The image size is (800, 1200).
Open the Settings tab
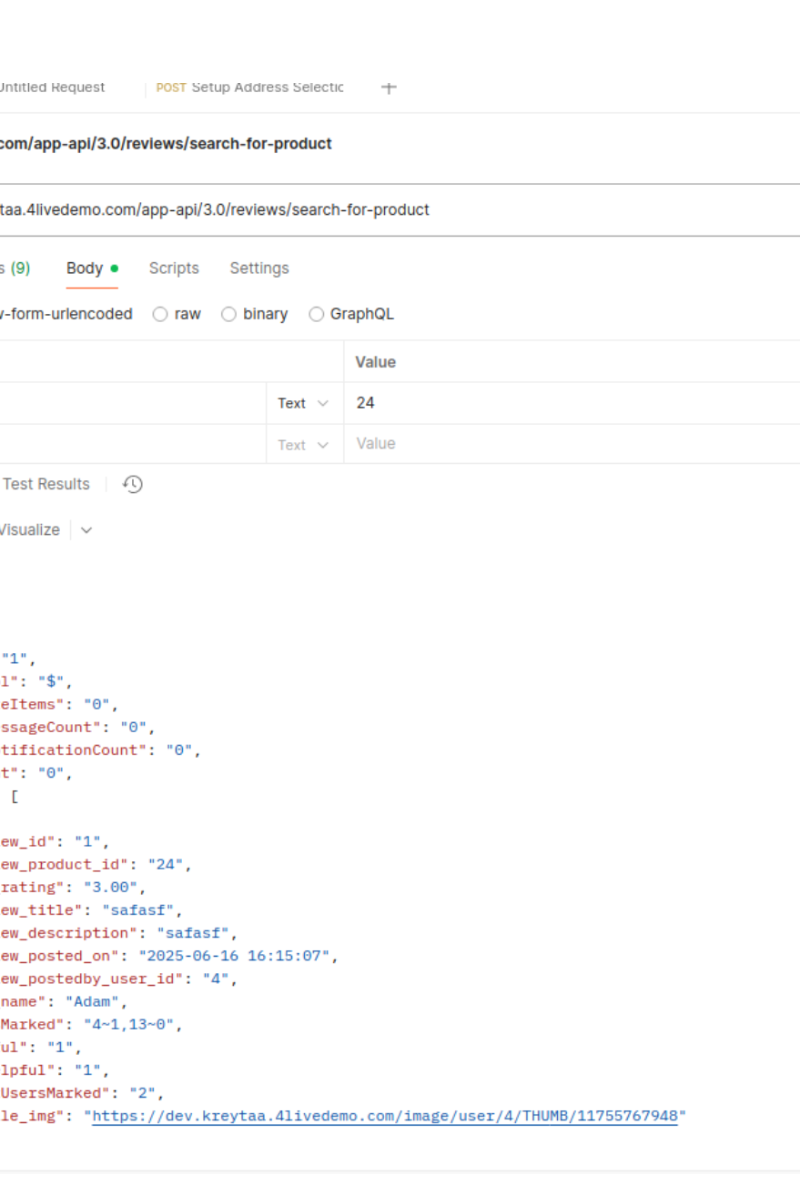[259, 268]
